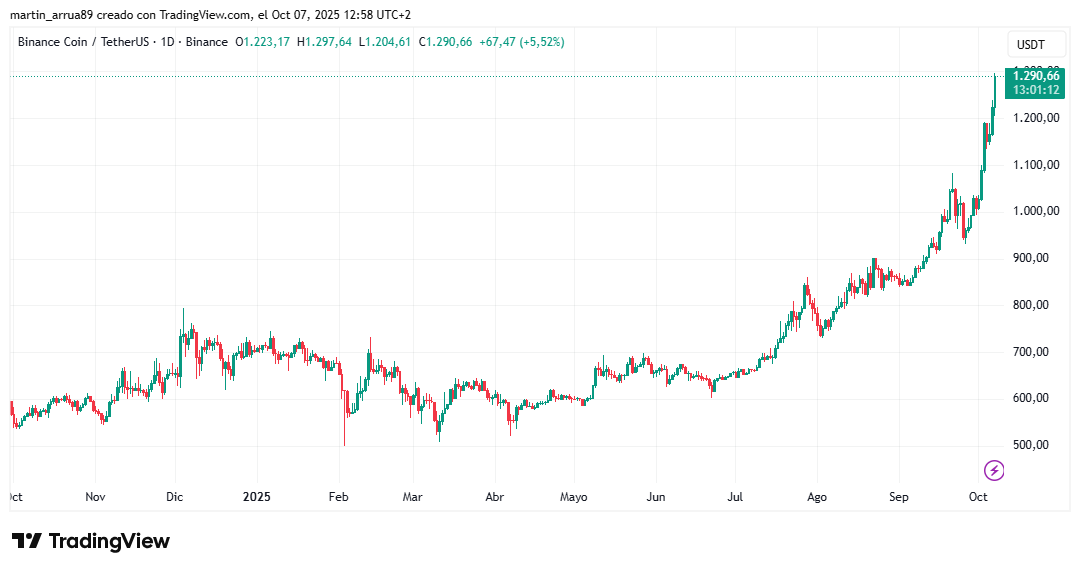
Task: Click the low value L1.204,61
Action: point(387,42)
